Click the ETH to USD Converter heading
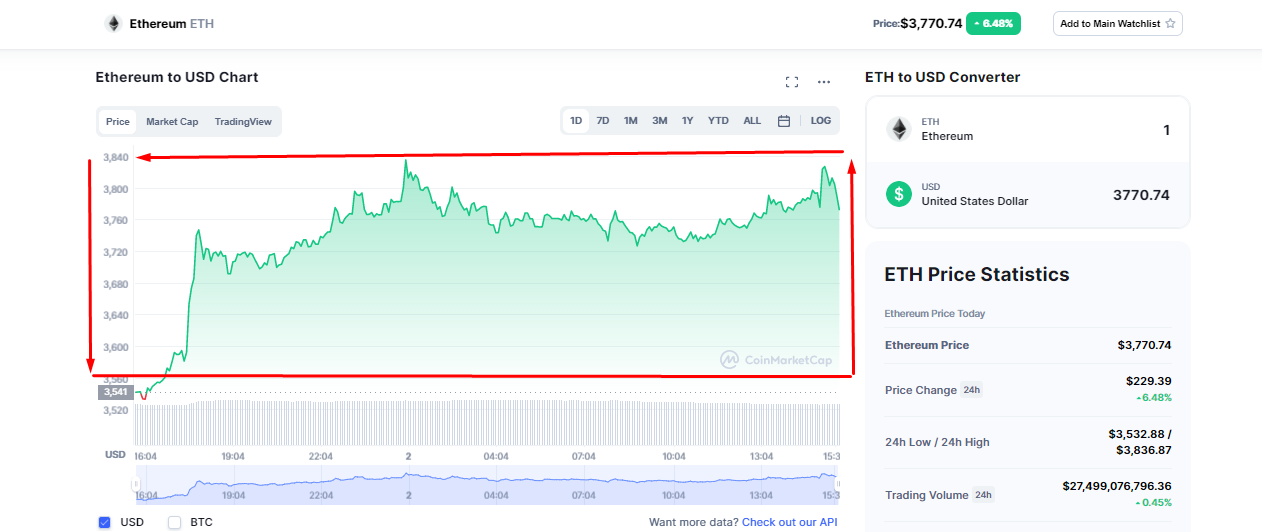This screenshot has width=1262, height=532. pos(942,77)
